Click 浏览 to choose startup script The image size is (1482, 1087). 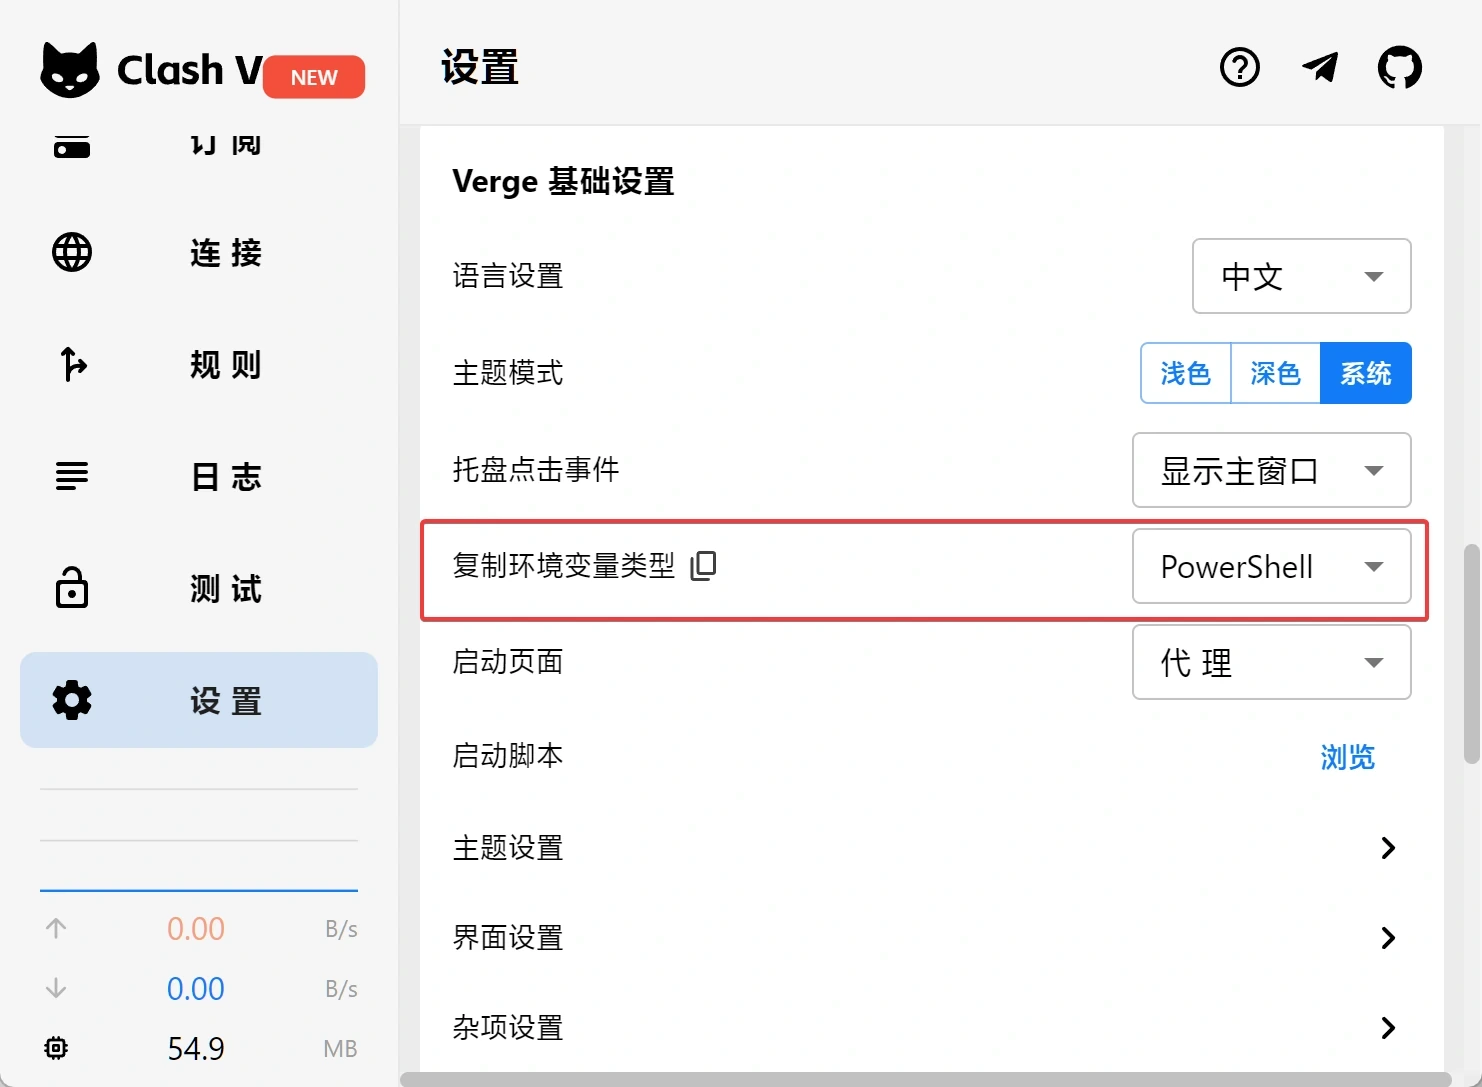coord(1348,757)
